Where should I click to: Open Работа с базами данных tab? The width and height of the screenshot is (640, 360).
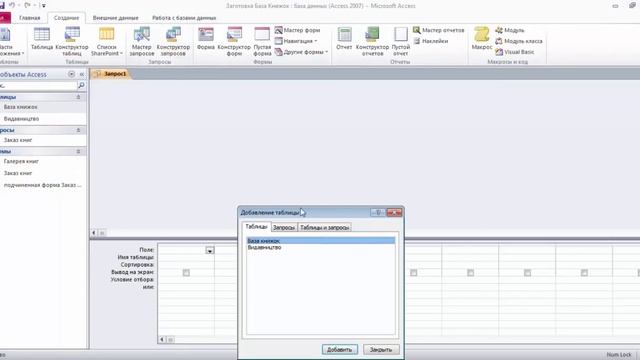click(x=184, y=18)
